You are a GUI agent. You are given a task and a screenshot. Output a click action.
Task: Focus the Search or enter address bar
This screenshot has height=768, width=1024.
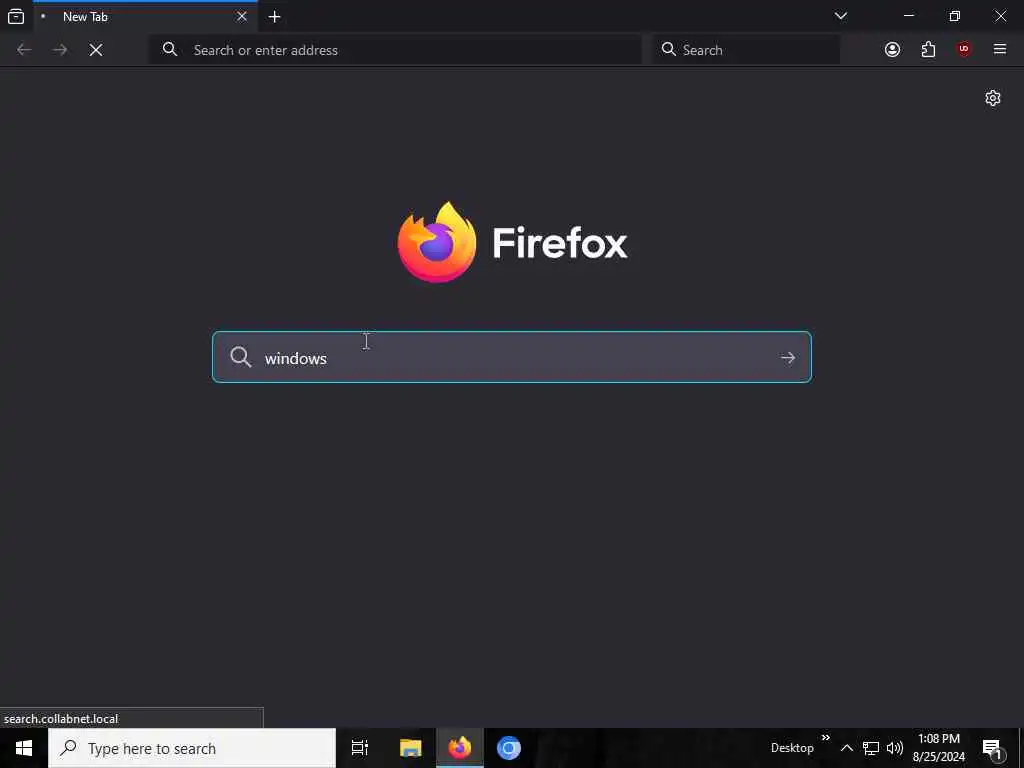coord(395,50)
